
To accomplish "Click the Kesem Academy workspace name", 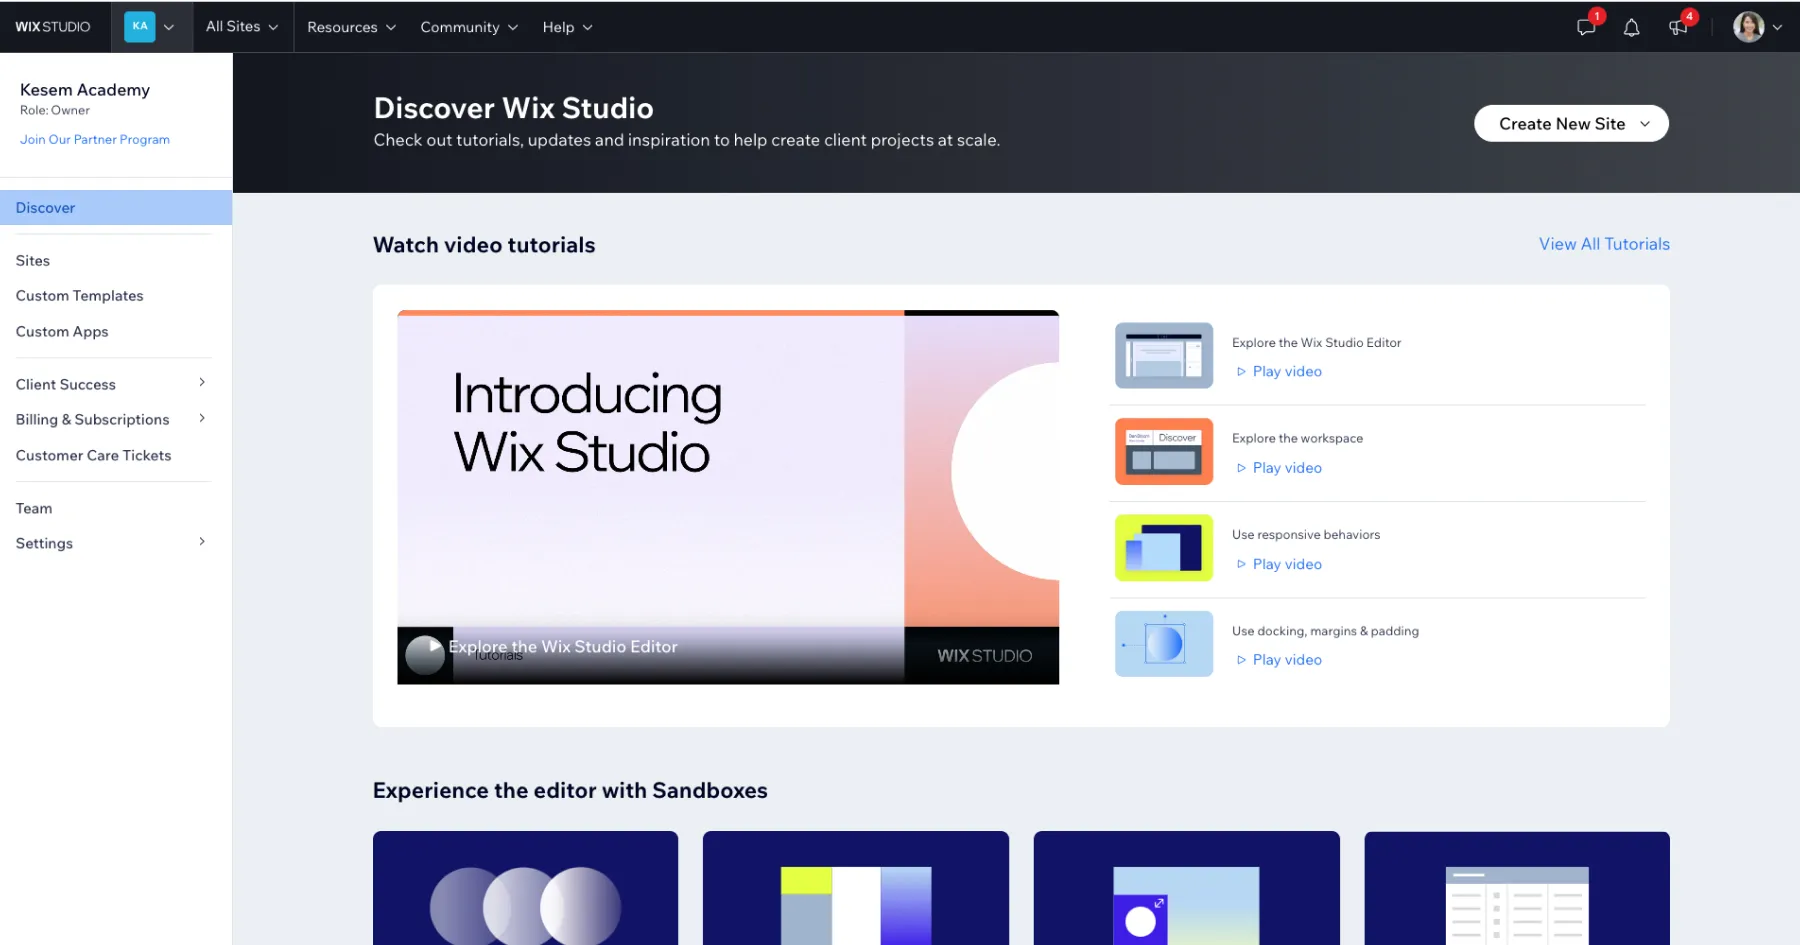I will 85,90.
